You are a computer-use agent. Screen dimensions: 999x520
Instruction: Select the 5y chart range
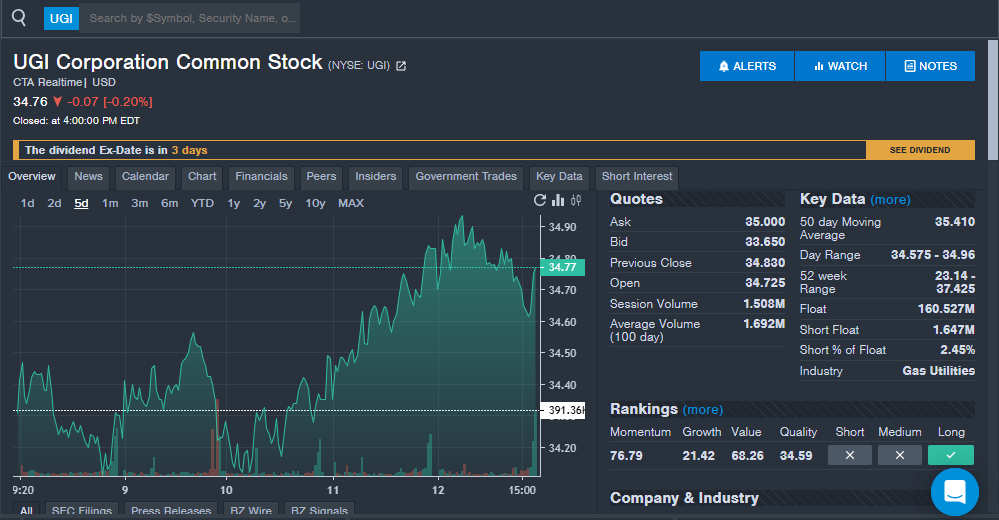pos(285,203)
